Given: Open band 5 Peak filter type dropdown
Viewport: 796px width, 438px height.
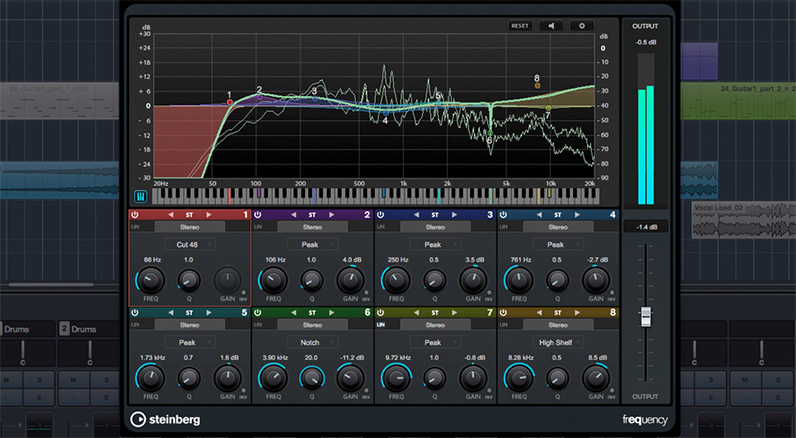Looking at the screenshot, I should [189, 343].
